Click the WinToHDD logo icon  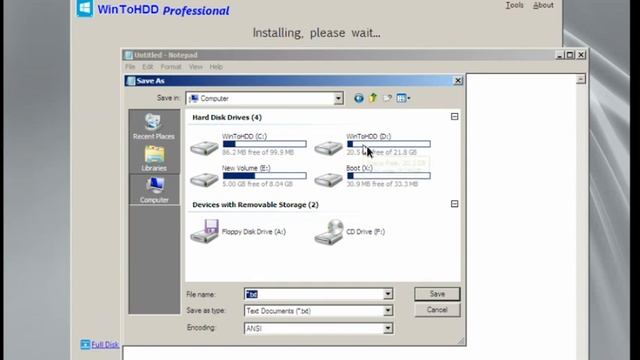tap(84, 8)
